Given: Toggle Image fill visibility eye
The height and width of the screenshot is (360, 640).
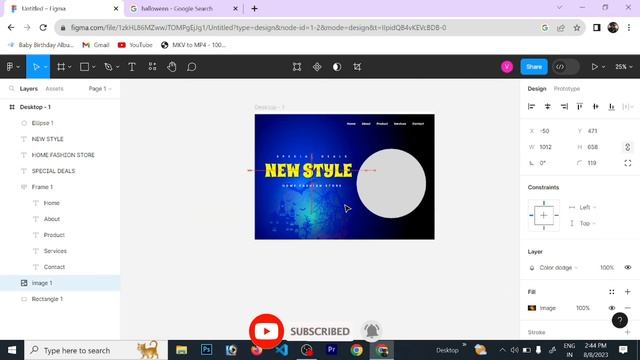Looking at the screenshot, I should point(611,308).
